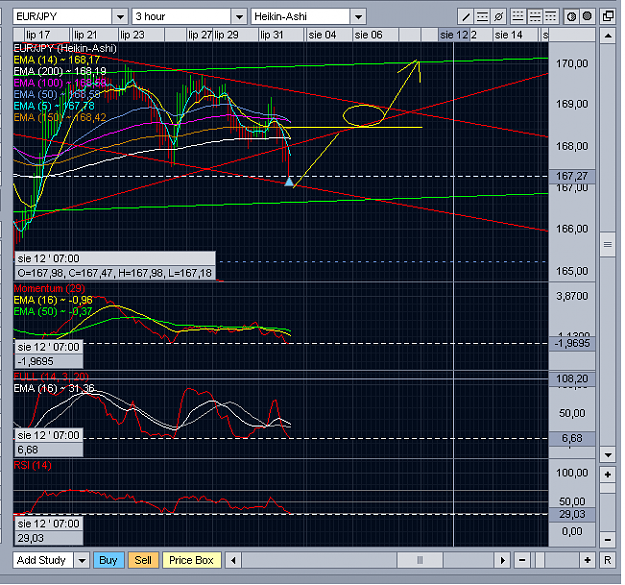This screenshot has height=585, width=625.
Task: Zoom in with bottom plus button
Action: pyautogui.click(x=588, y=560)
